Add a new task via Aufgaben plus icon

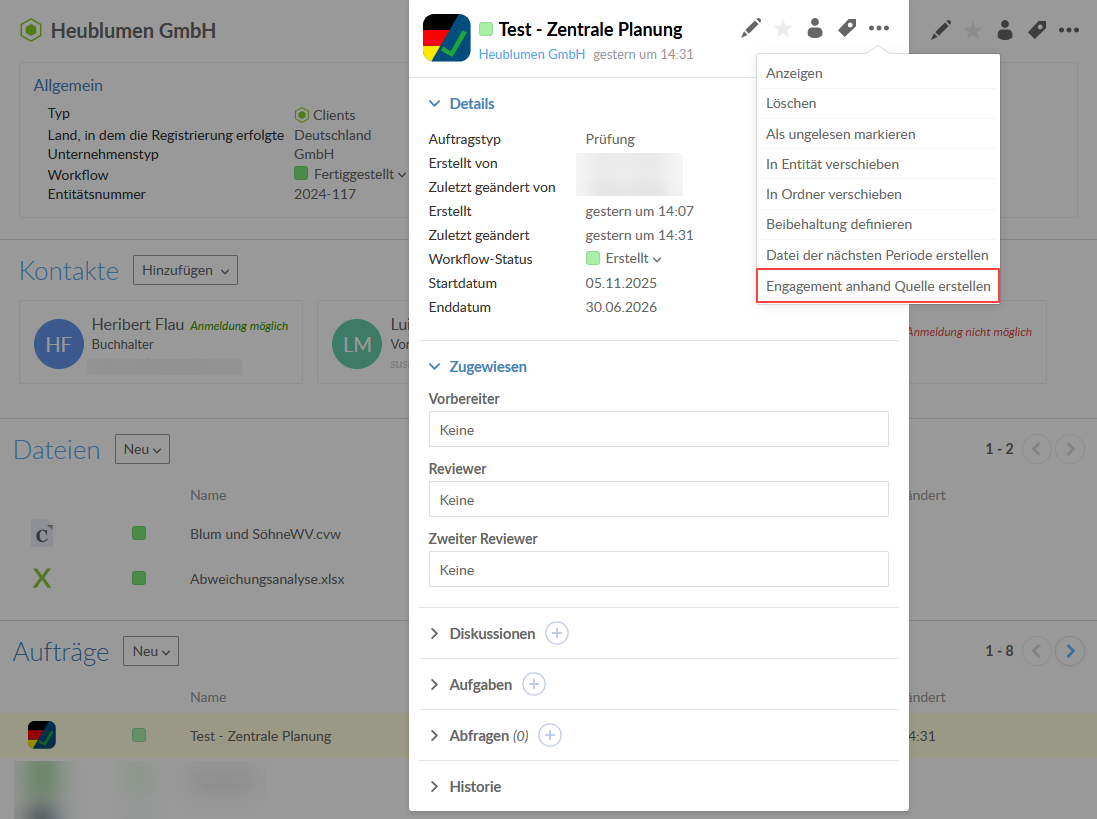534,685
